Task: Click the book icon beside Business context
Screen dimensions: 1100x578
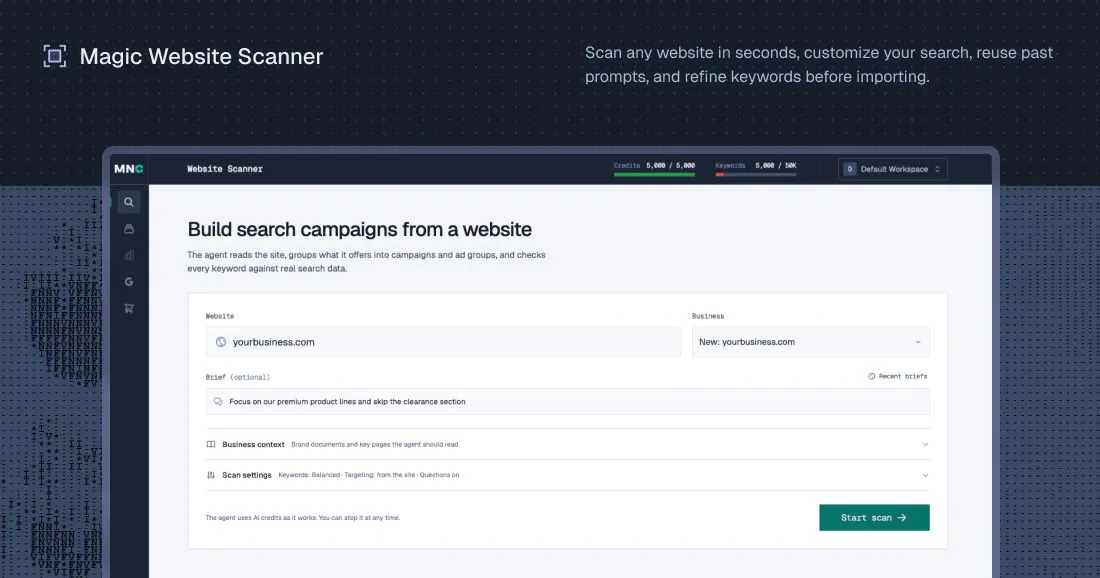Action: click(210, 445)
